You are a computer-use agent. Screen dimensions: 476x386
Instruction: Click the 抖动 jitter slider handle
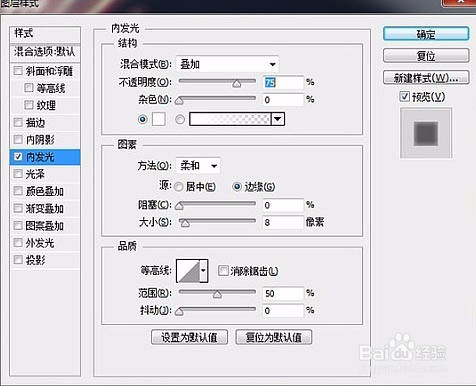point(179,311)
